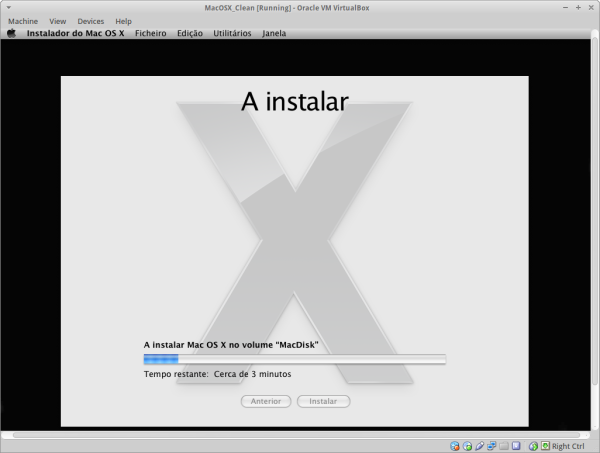The image size is (600, 453).
Task: Open the Instalador do Mac OS X menu
Action: 75,33
